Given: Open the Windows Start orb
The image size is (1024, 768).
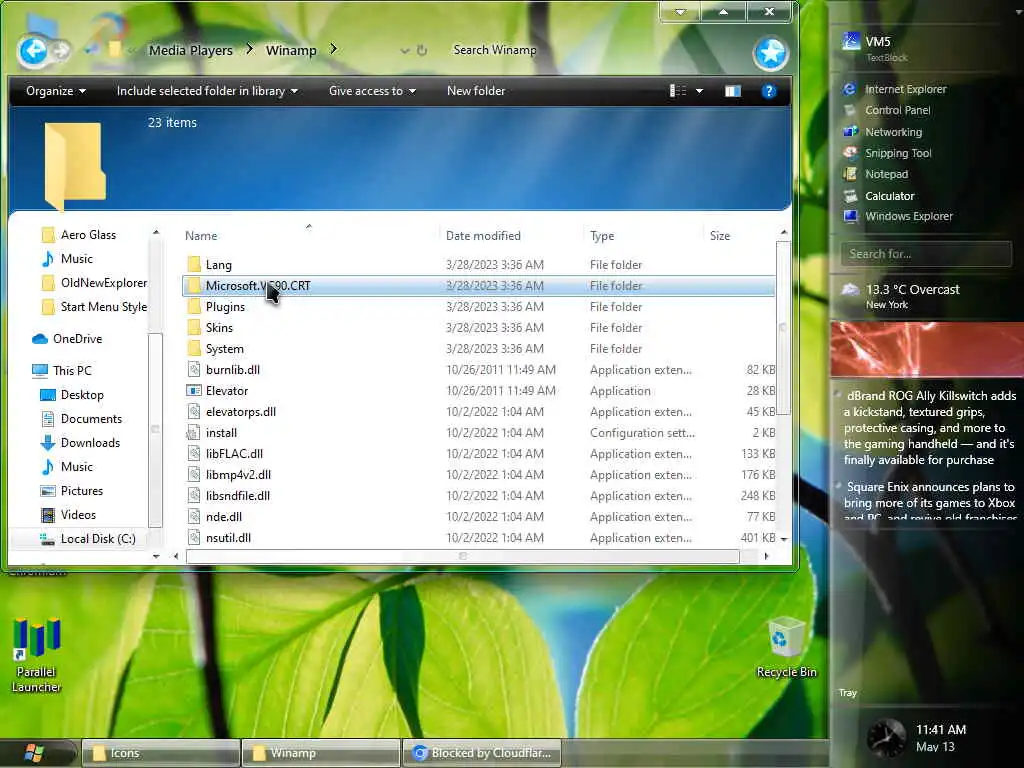Looking at the screenshot, I should pos(34,753).
